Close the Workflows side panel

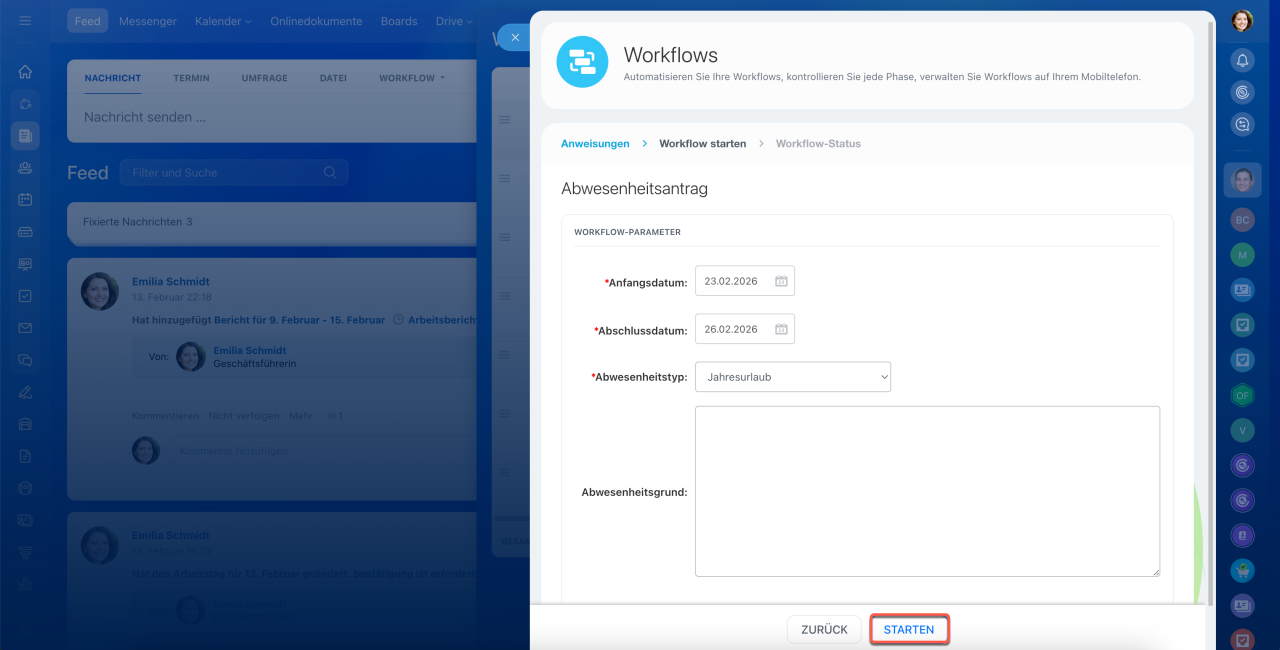pyautogui.click(x=515, y=37)
